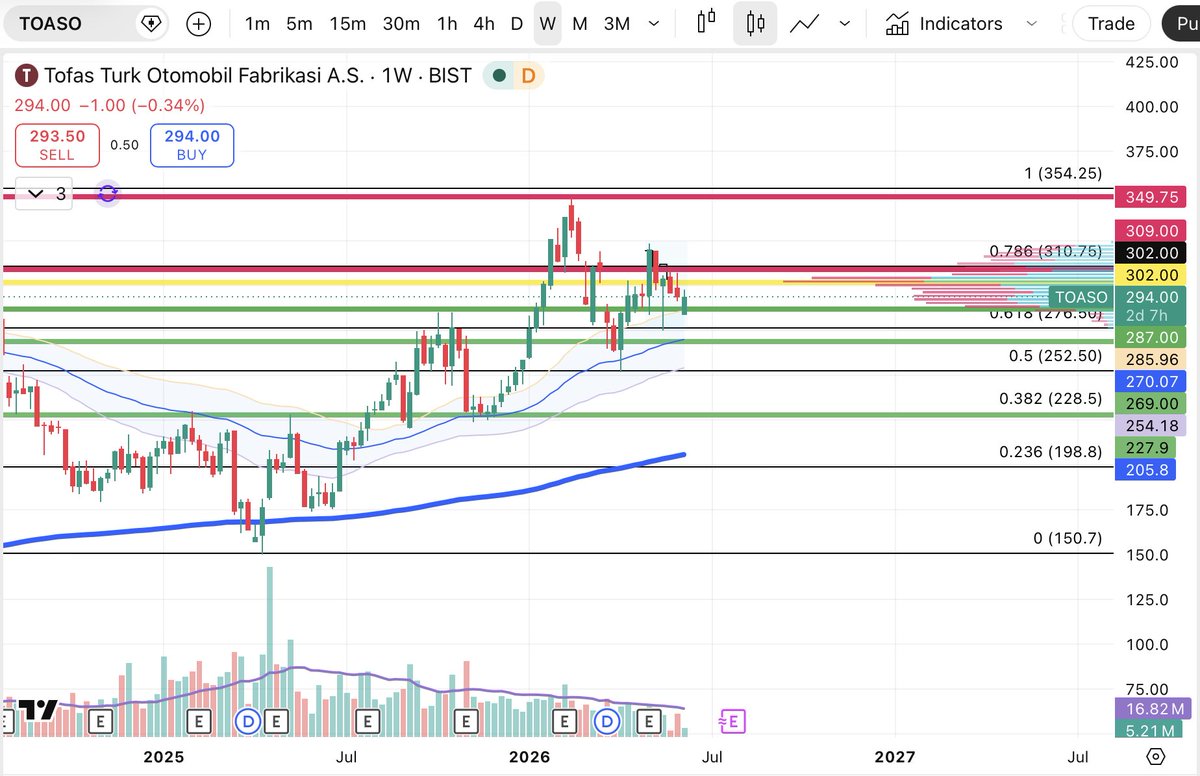Click the 294.00 BUY button
The height and width of the screenshot is (776, 1200).
click(x=192, y=145)
